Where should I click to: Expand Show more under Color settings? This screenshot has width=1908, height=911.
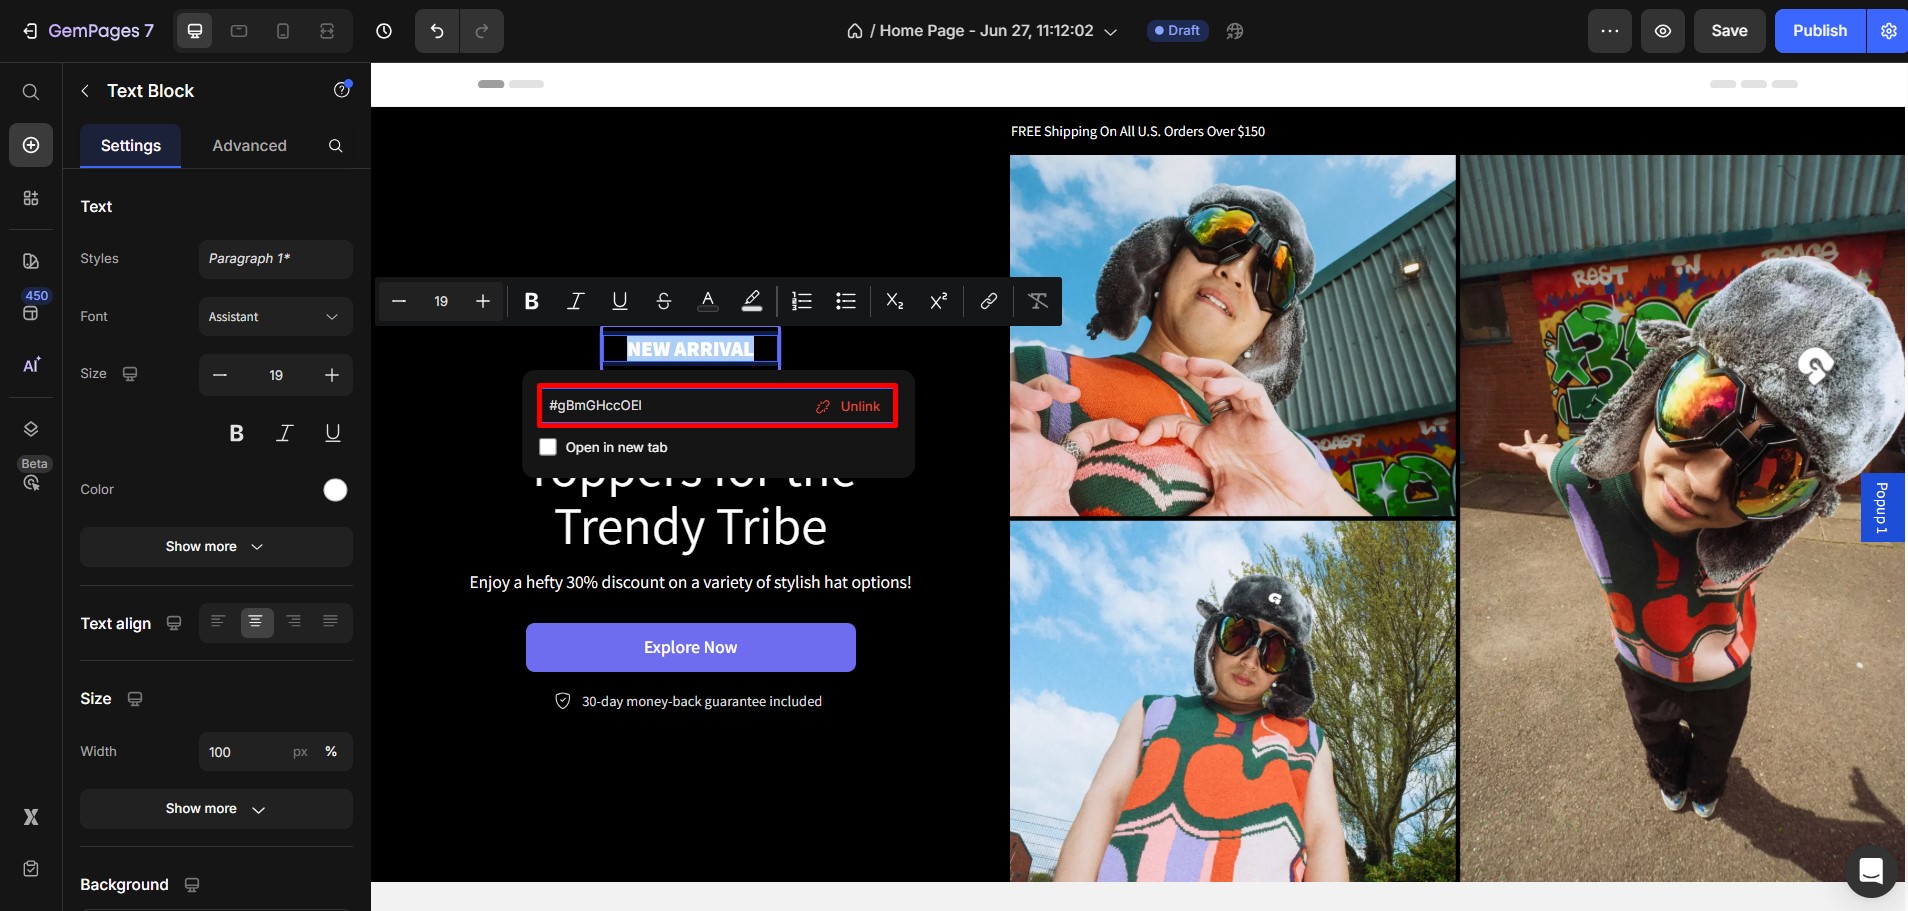tap(216, 547)
